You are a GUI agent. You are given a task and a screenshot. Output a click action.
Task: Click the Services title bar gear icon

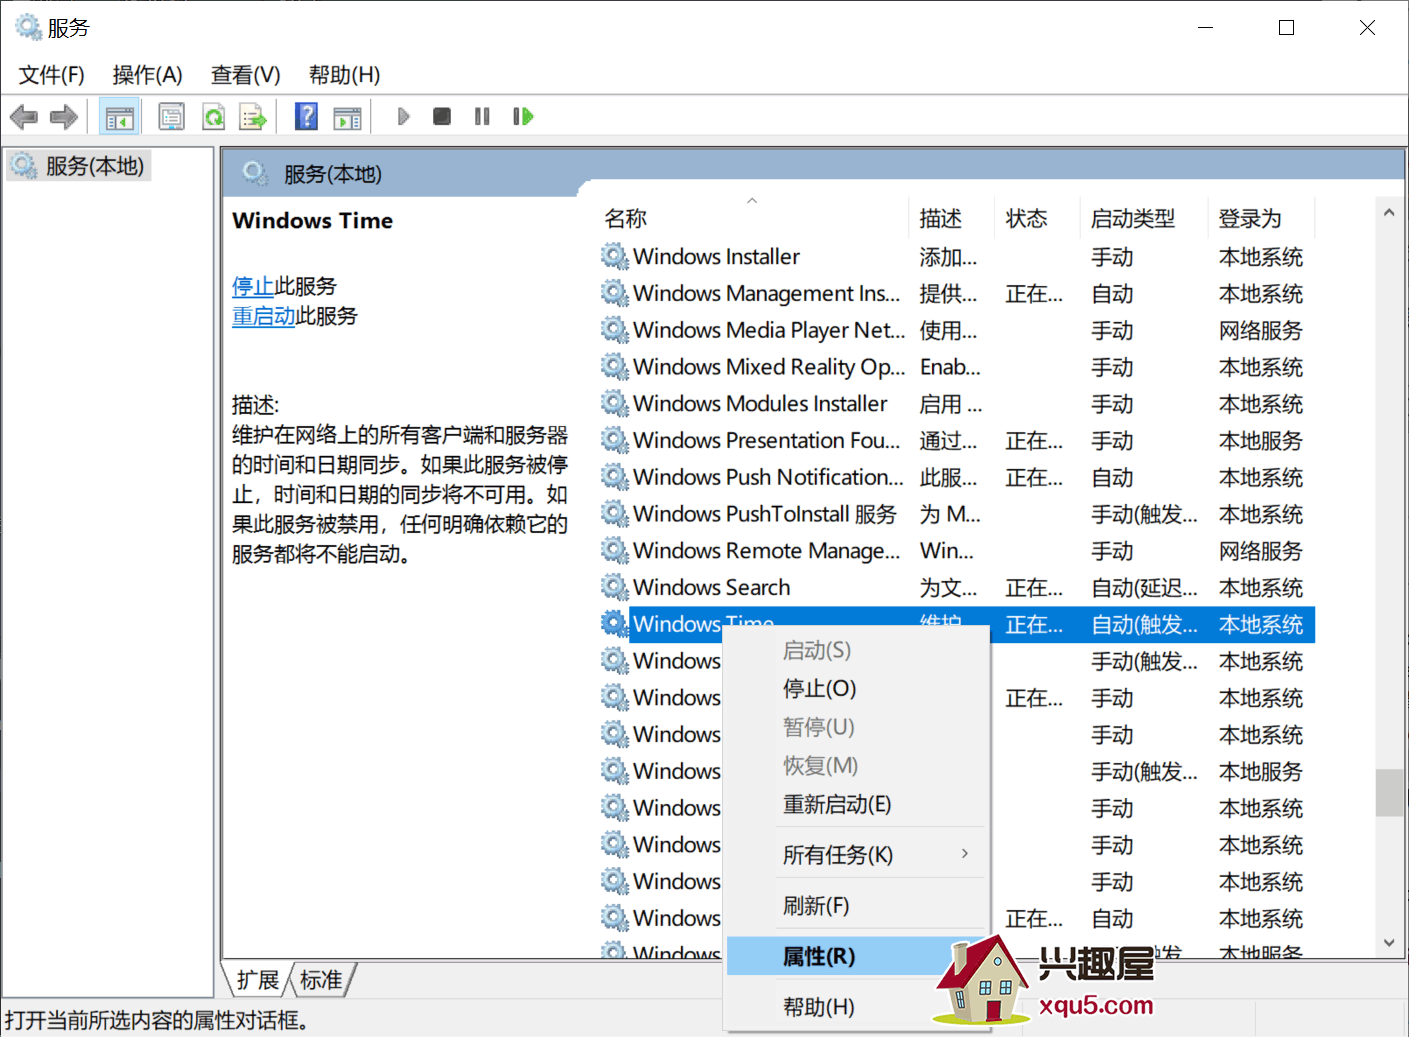[x=28, y=27]
